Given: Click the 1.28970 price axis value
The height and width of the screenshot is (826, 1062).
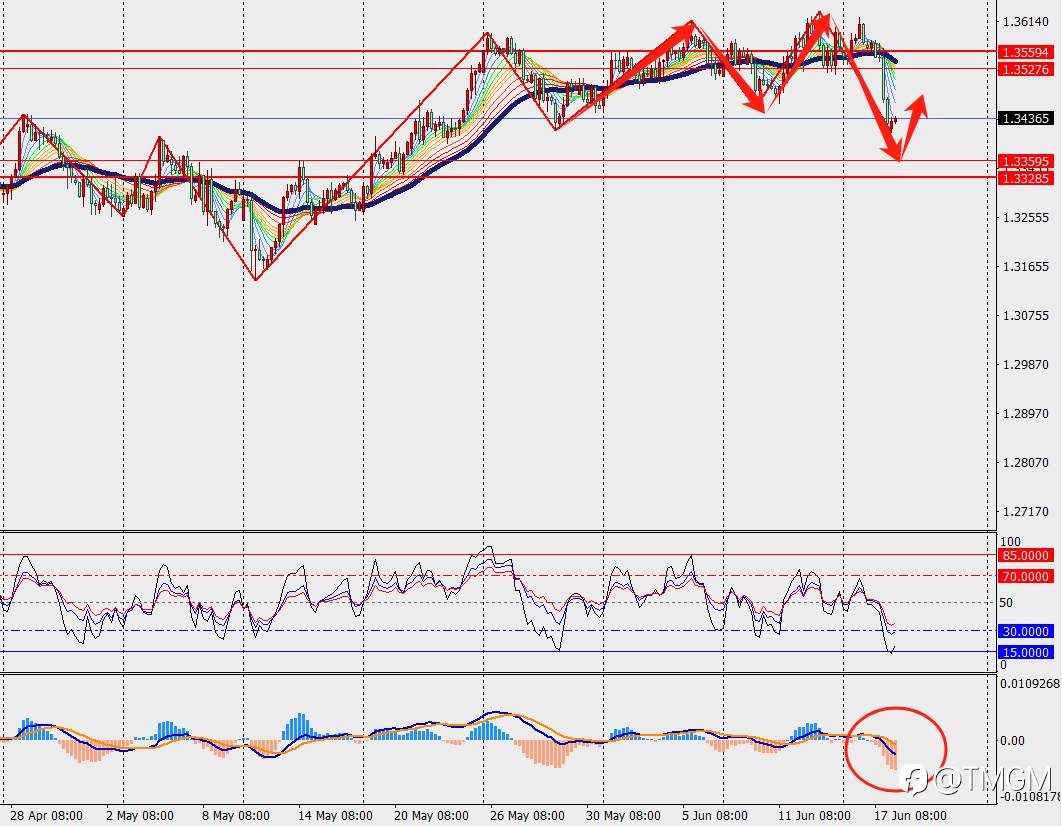Looking at the screenshot, I should click(1025, 413).
